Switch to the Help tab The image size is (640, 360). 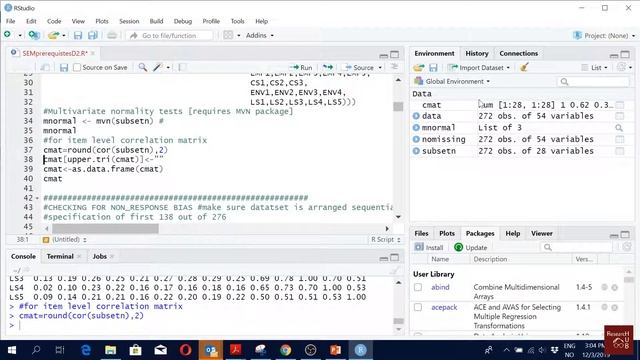coord(513,233)
